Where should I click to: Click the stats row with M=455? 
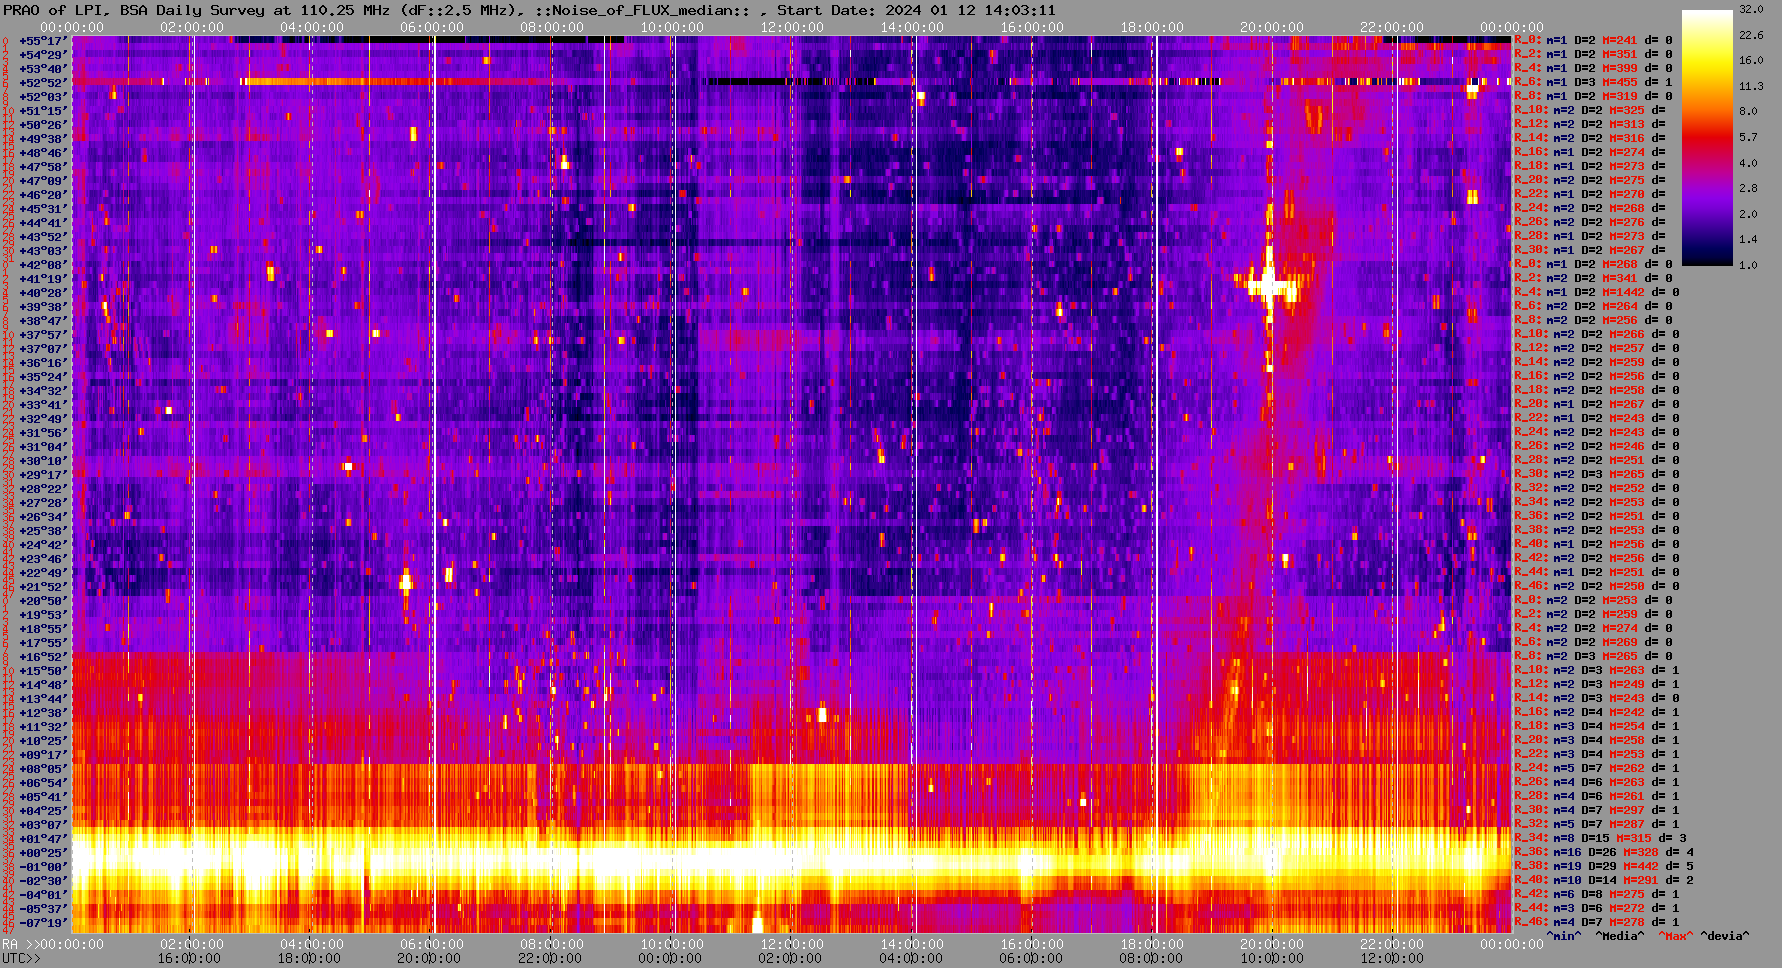(1593, 82)
